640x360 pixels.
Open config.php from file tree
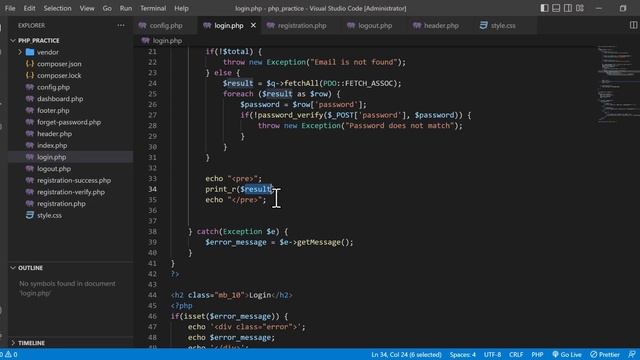53,87
